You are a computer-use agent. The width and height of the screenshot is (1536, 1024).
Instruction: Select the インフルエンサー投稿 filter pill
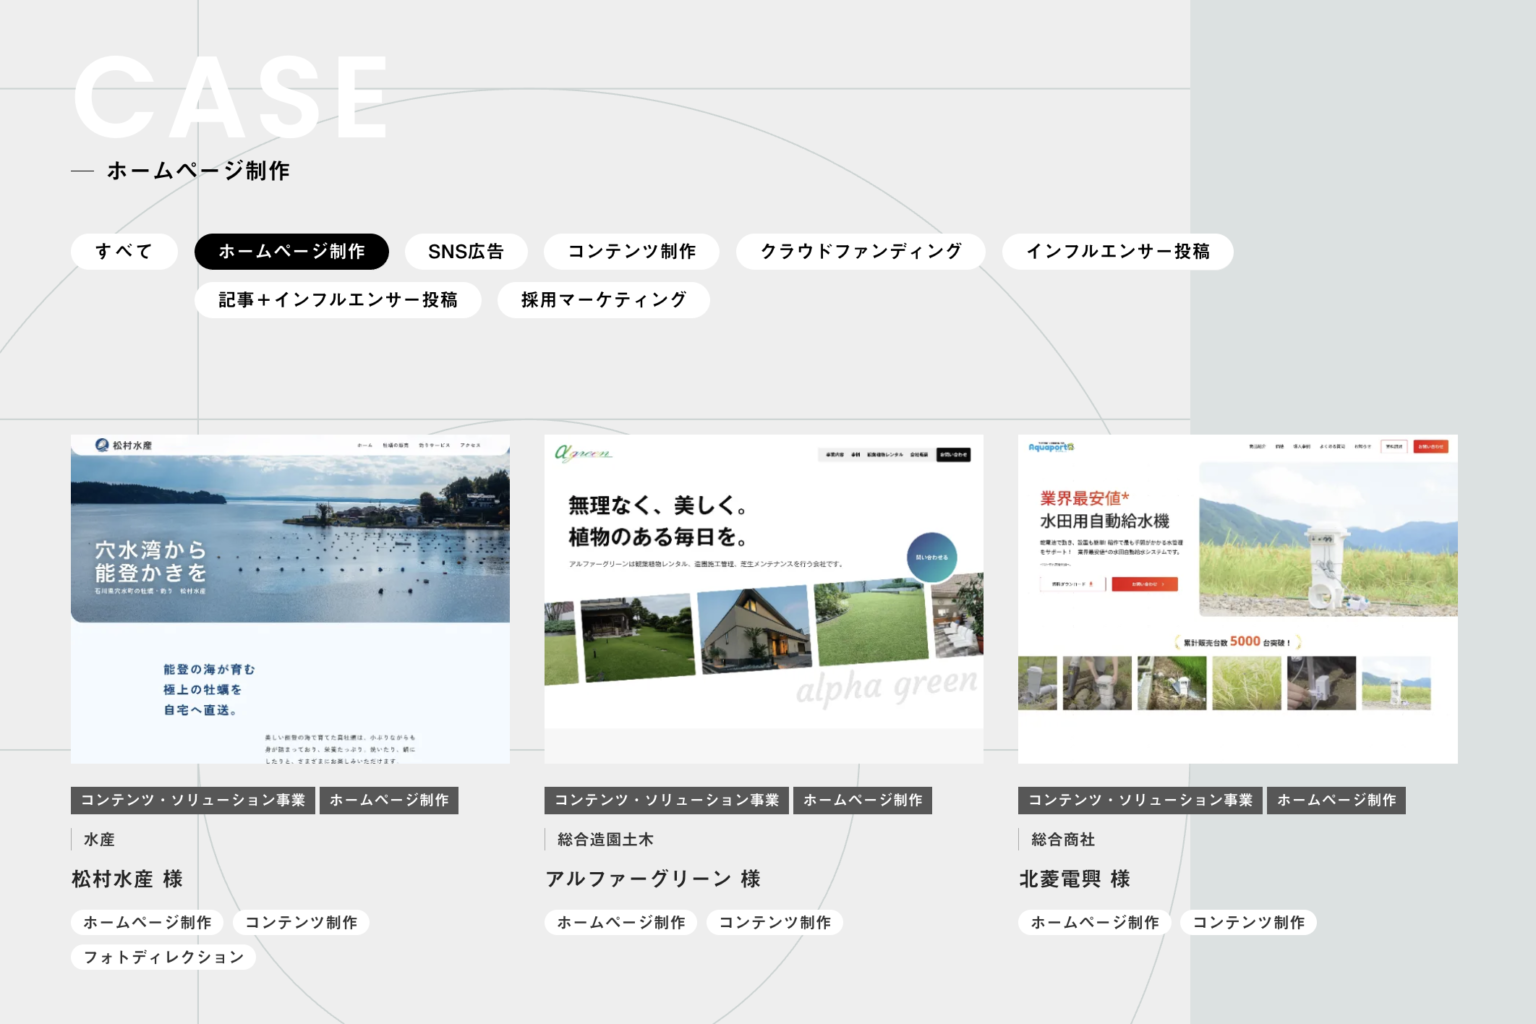[x=1117, y=251]
